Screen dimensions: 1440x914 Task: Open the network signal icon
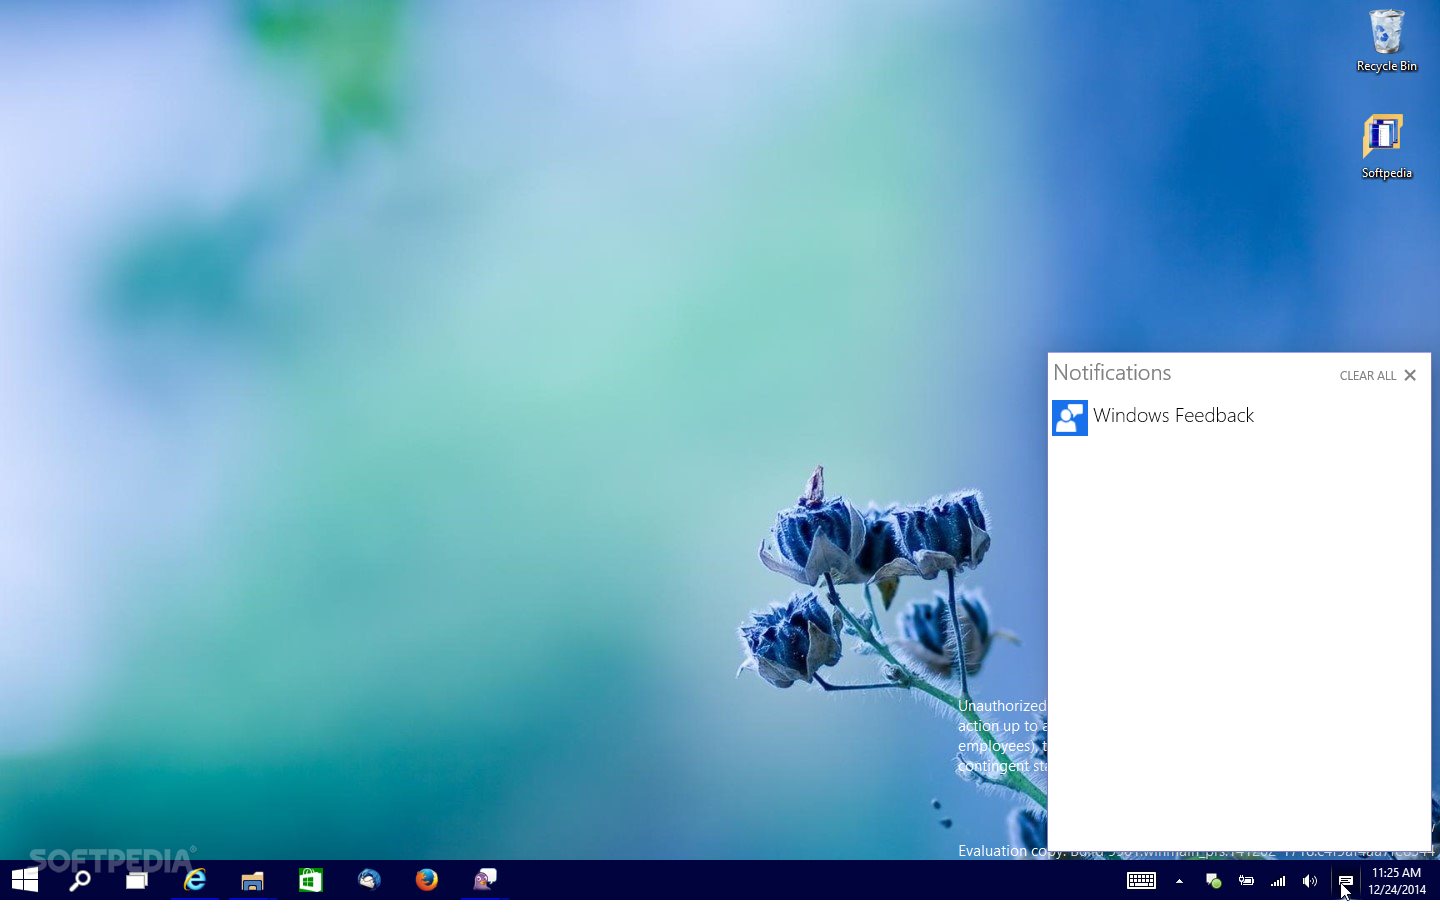[x=1278, y=881]
